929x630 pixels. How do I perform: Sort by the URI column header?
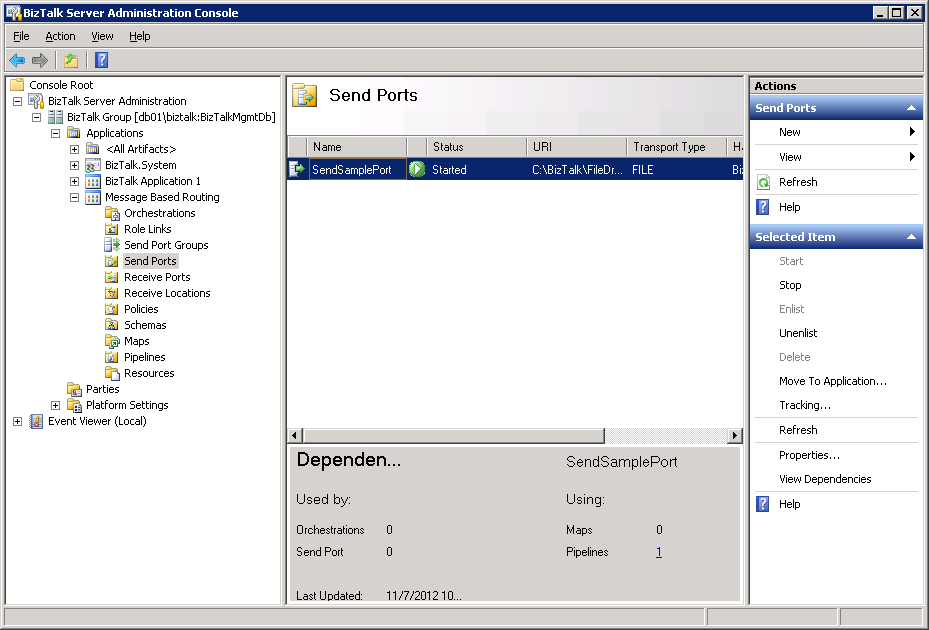point(576,146)
